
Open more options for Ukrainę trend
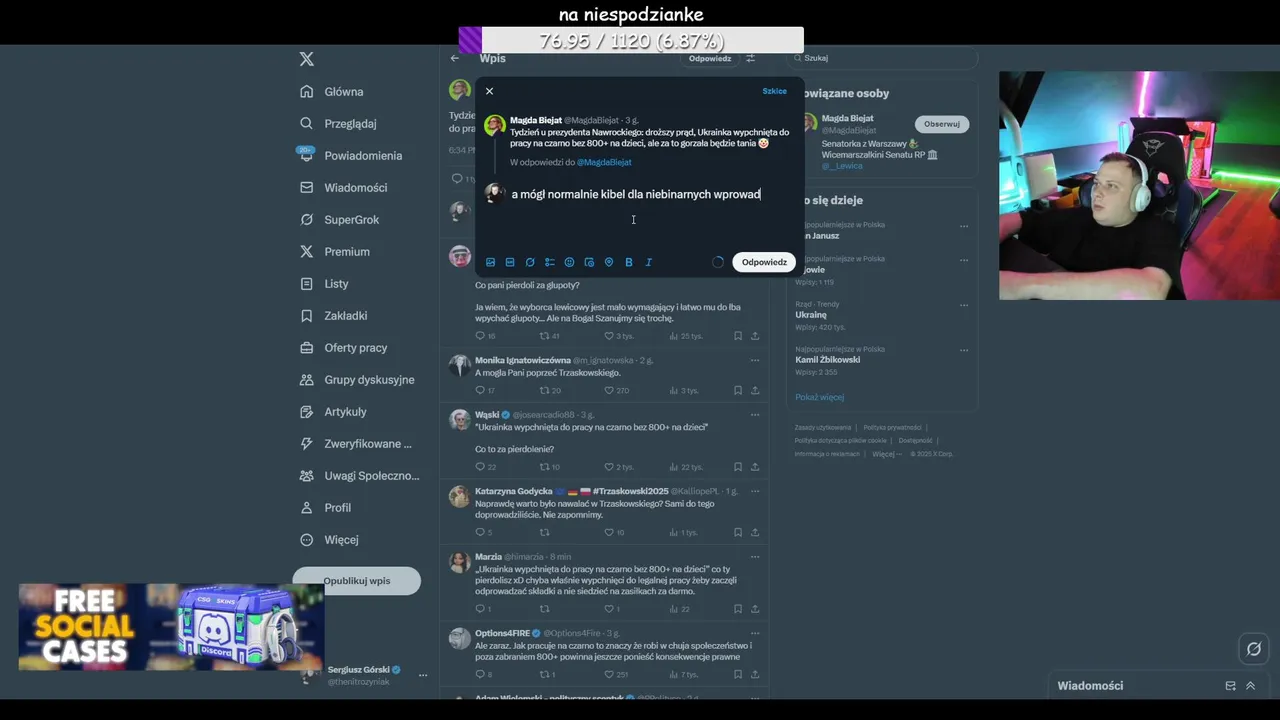click(964, 304)
